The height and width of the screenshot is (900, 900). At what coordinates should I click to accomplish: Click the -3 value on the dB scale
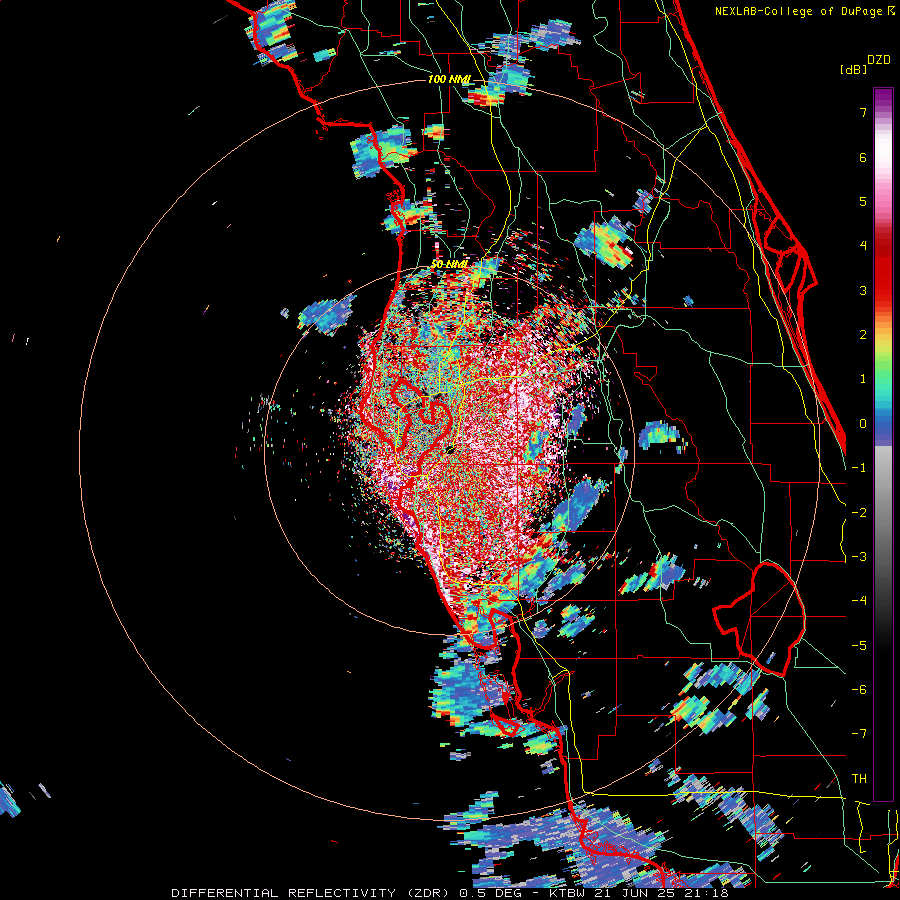click(859, 557)
